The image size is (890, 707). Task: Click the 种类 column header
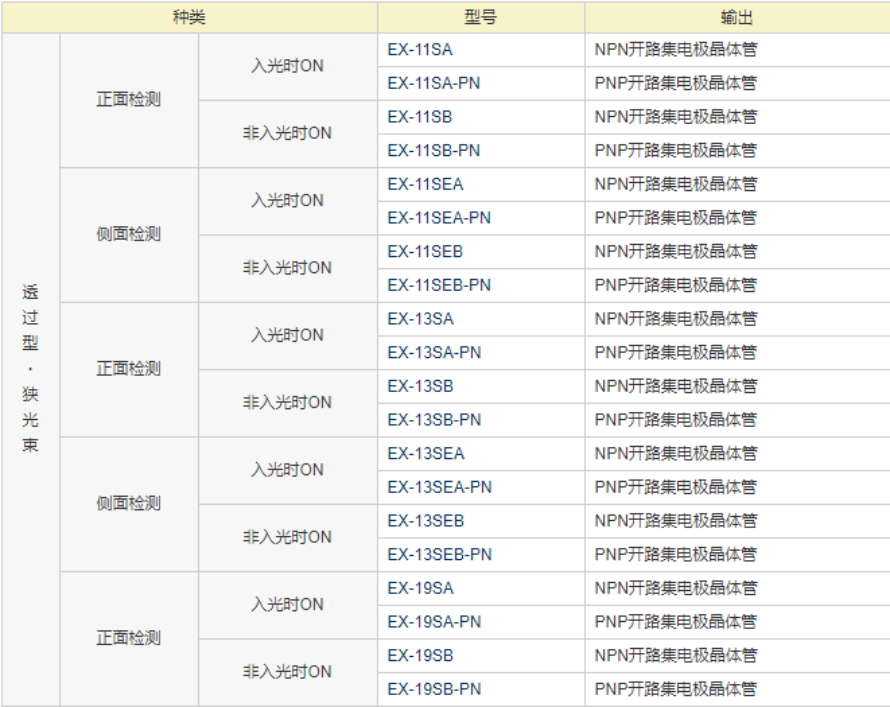189,18
